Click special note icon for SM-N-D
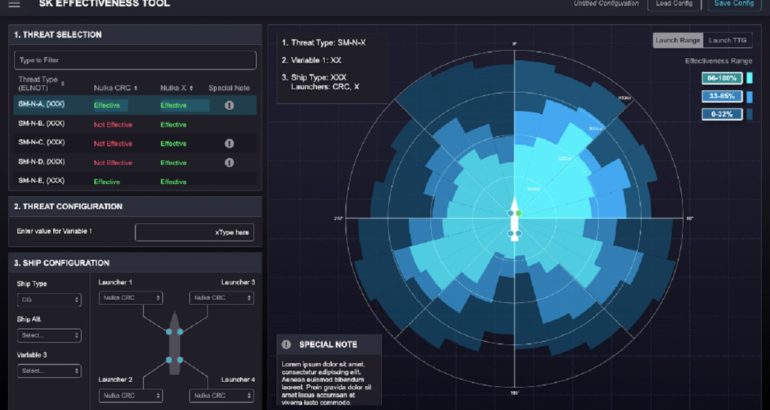 click(x=229, y=162)
